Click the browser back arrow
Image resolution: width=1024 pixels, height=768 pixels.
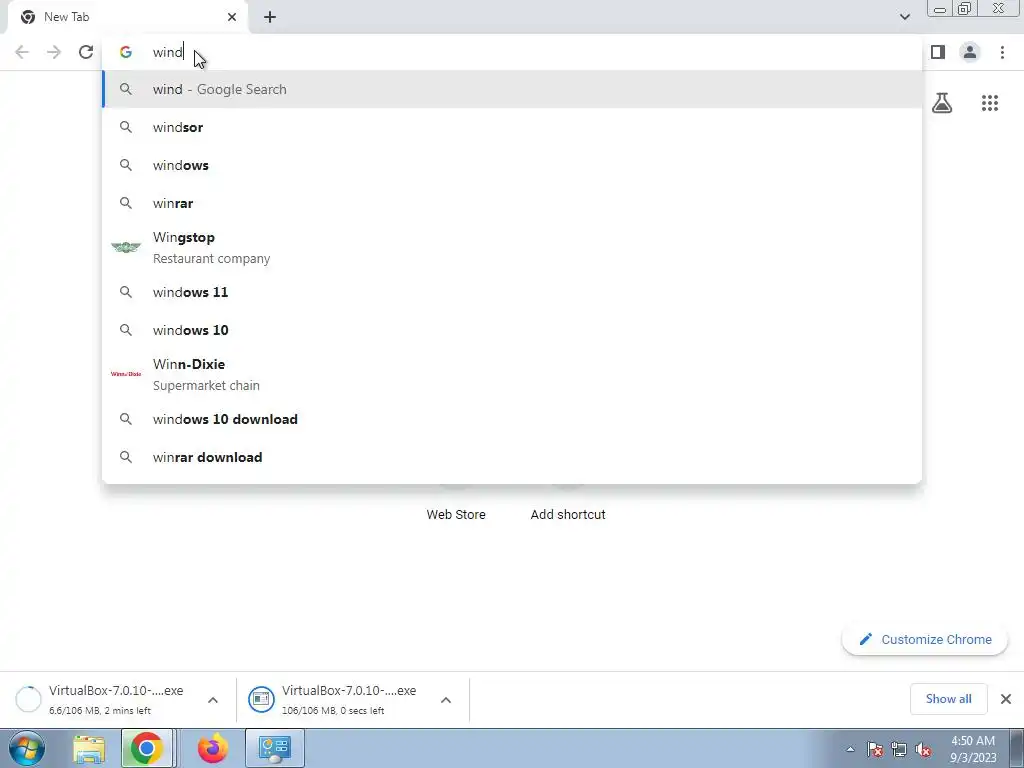pyautogui.click(x=22, y=52)
